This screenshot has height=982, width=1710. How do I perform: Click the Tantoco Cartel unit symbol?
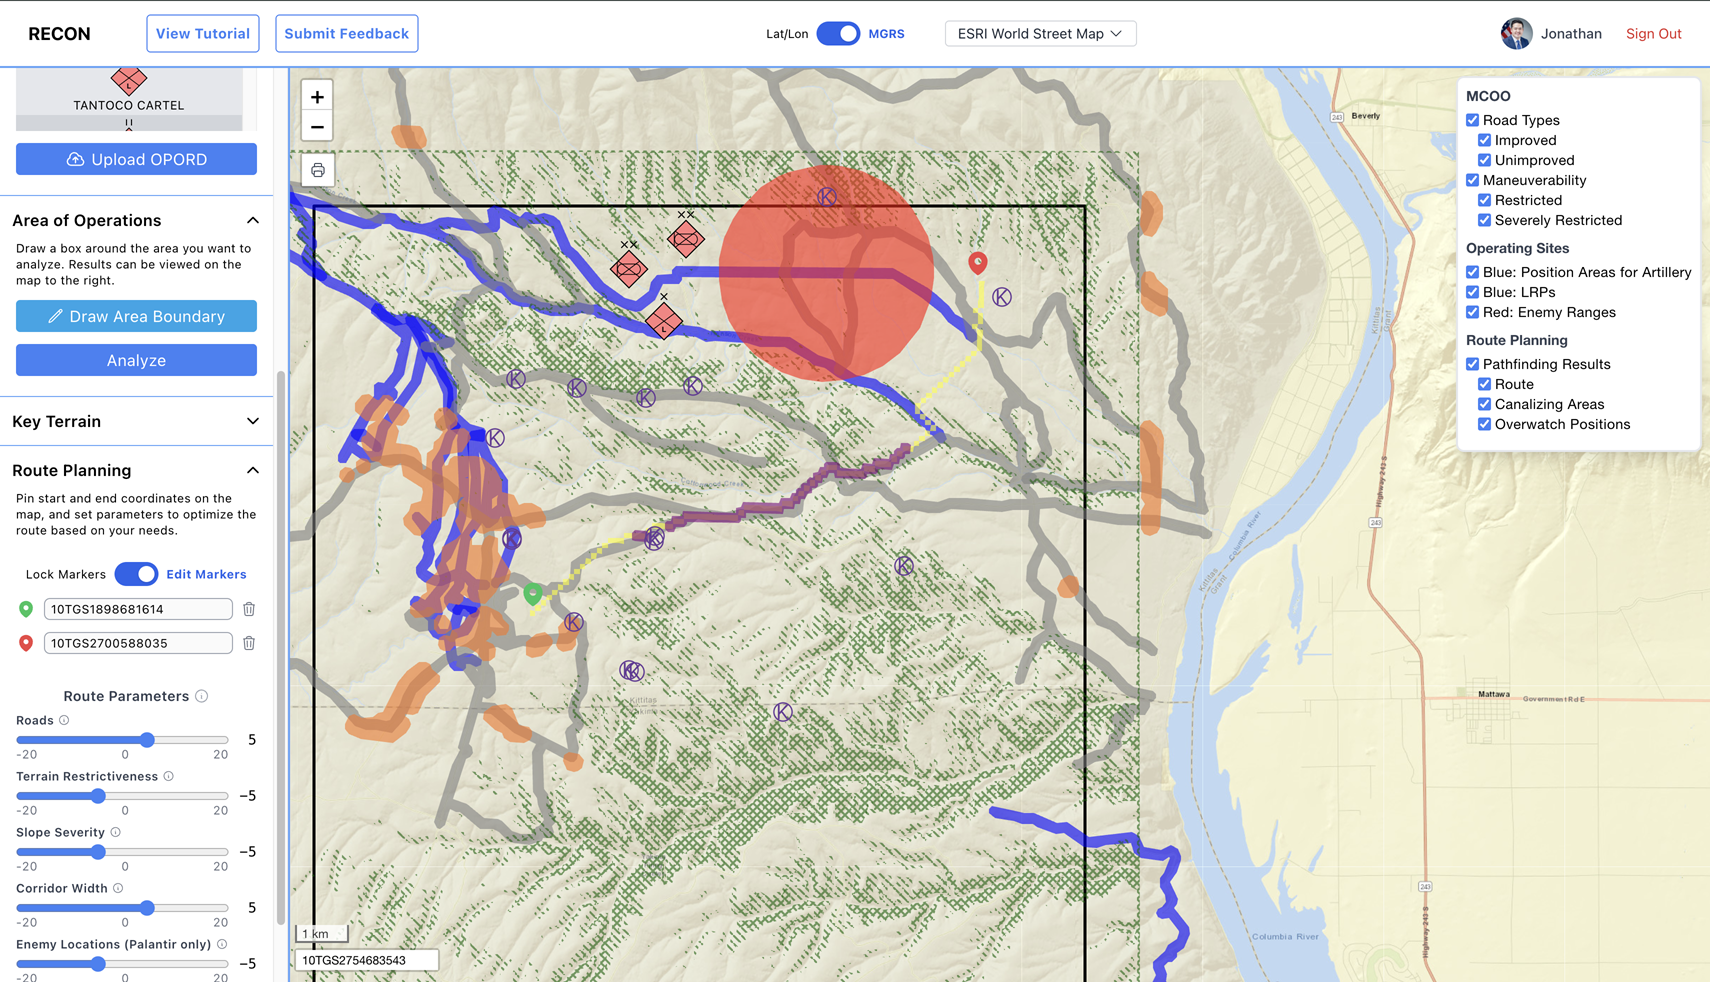click(129, 79)
